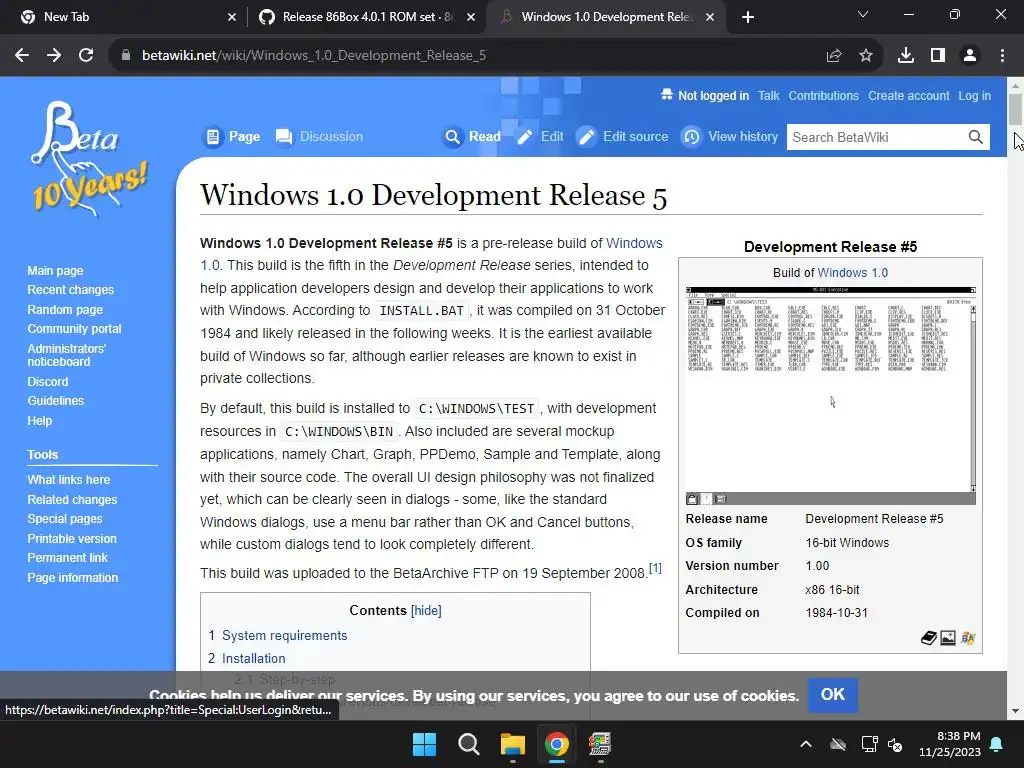The height and width of the screenshot is (768, 1024).
Task: Hide the Contents table
Action: [426, 611]
